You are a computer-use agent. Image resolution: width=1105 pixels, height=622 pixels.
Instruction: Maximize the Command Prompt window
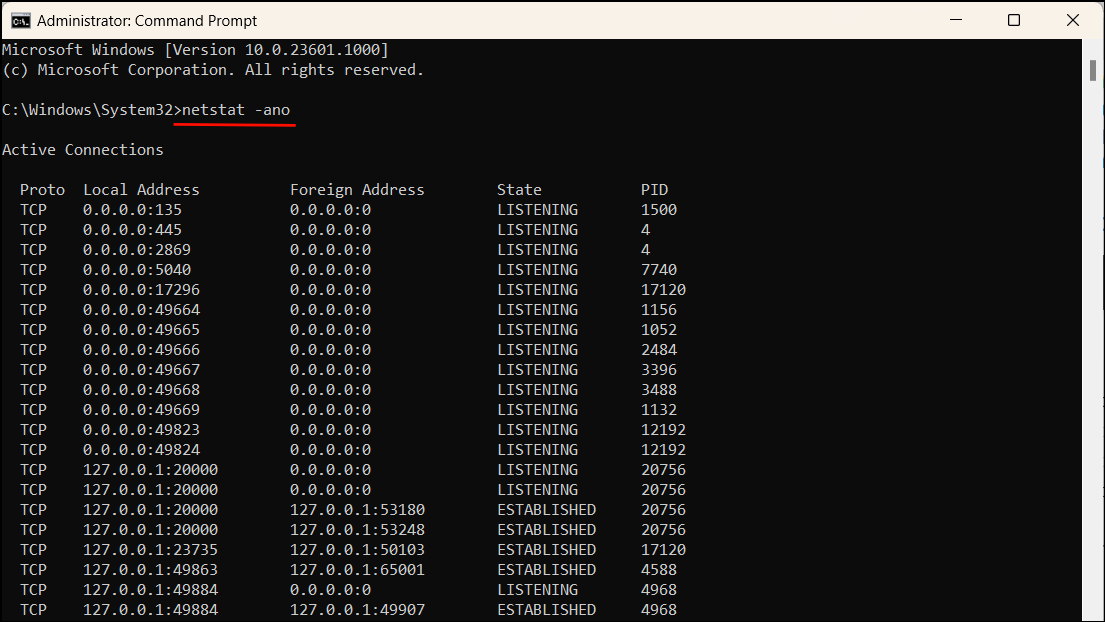[1013, 20]
